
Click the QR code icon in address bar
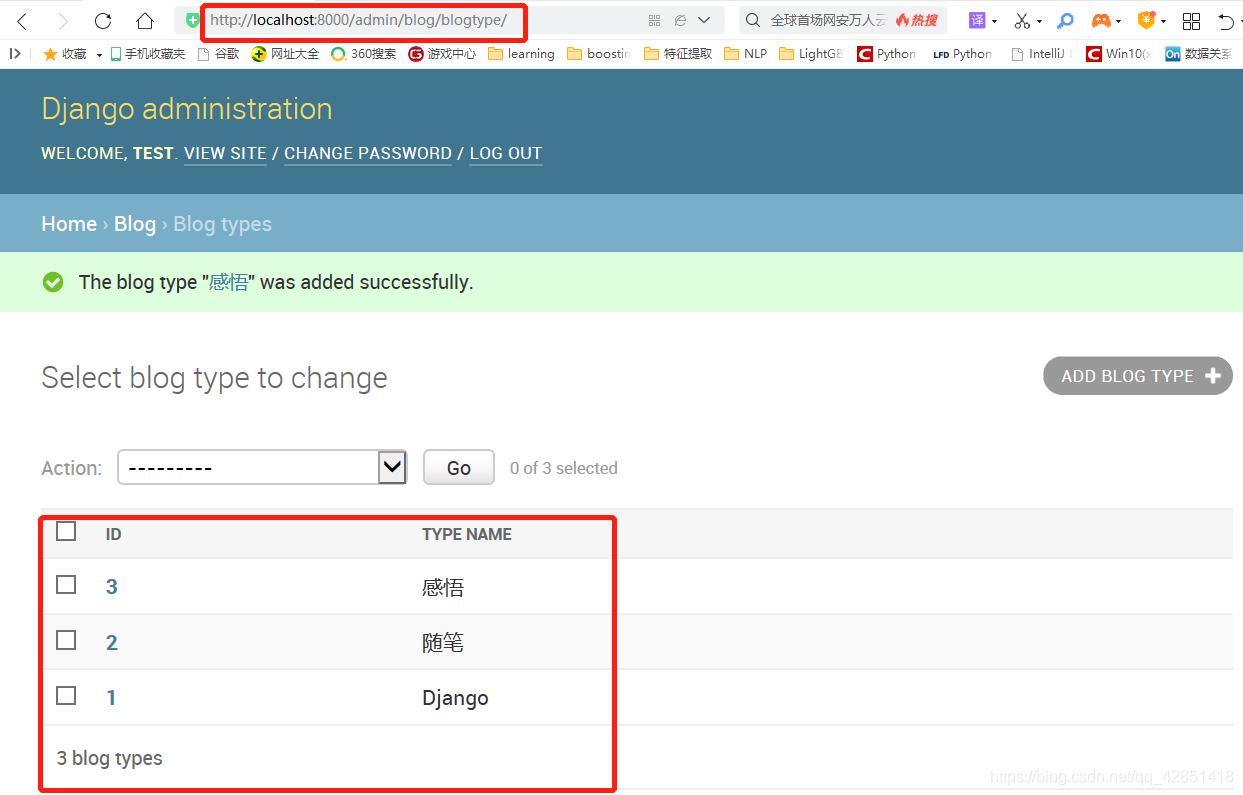tap(655, 20)
